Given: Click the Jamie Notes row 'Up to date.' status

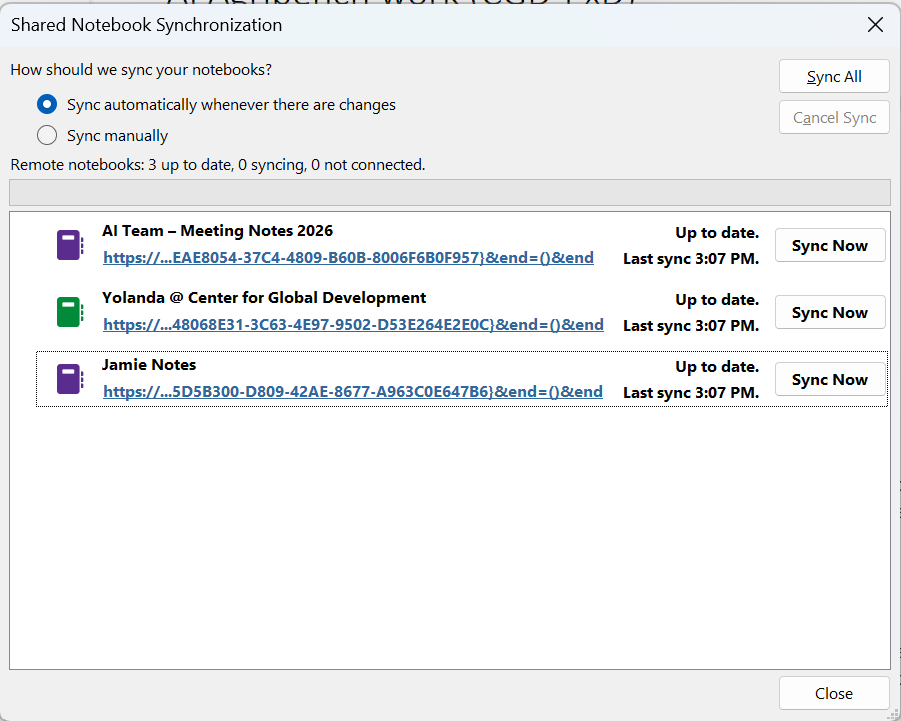Looking at the screenshot, I should click(717, 367).
